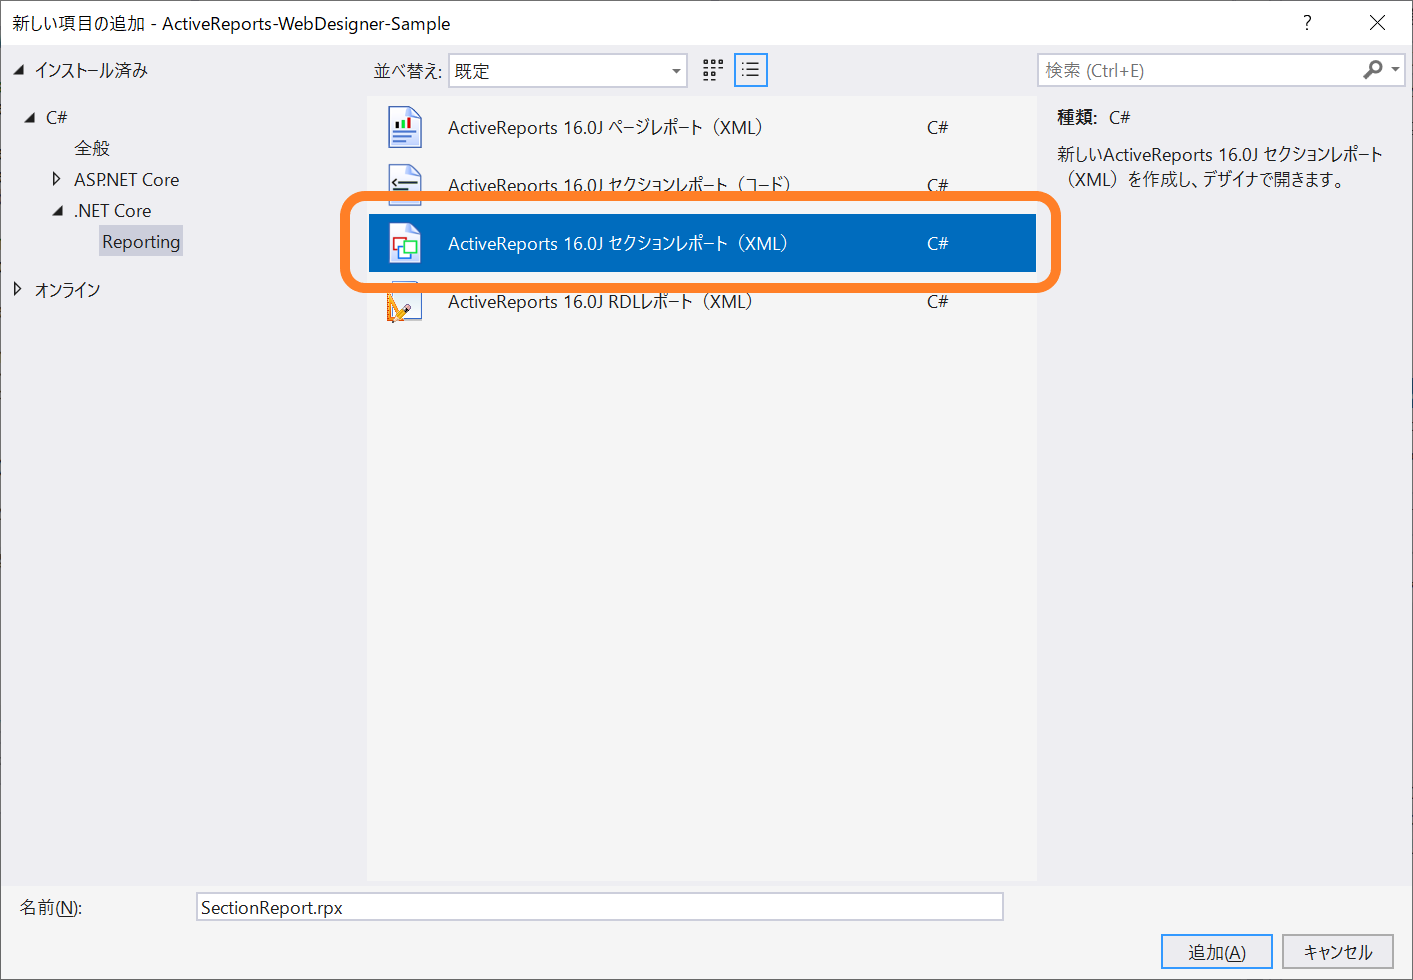Collapse the C# tree node
Image resolution: width=1413 pixels, height=980 pixels.
(x=30, y=118)
